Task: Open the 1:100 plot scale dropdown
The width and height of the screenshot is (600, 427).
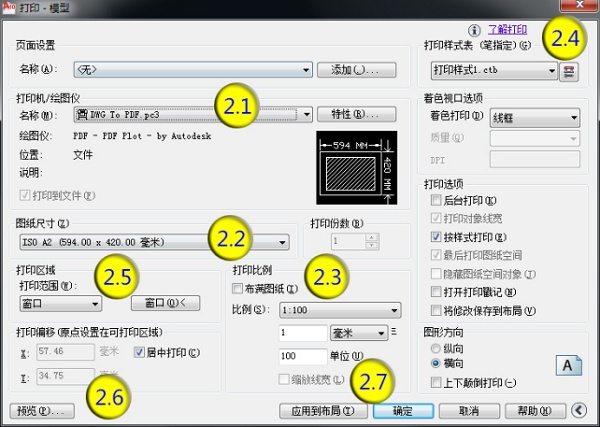Action: coord(393,310)
